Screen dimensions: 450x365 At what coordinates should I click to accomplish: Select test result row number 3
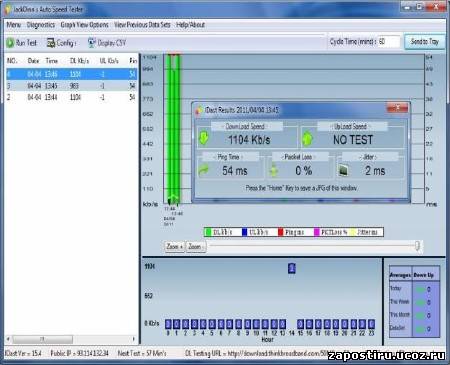point(71,86)
